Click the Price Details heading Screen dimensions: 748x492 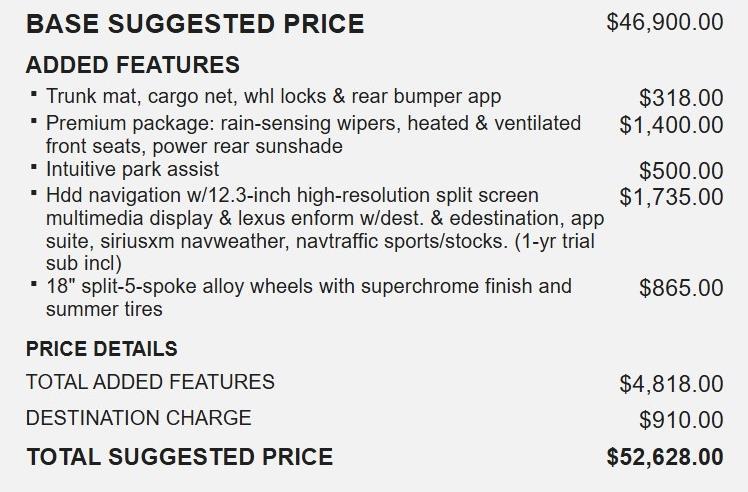tap(101, 349)
